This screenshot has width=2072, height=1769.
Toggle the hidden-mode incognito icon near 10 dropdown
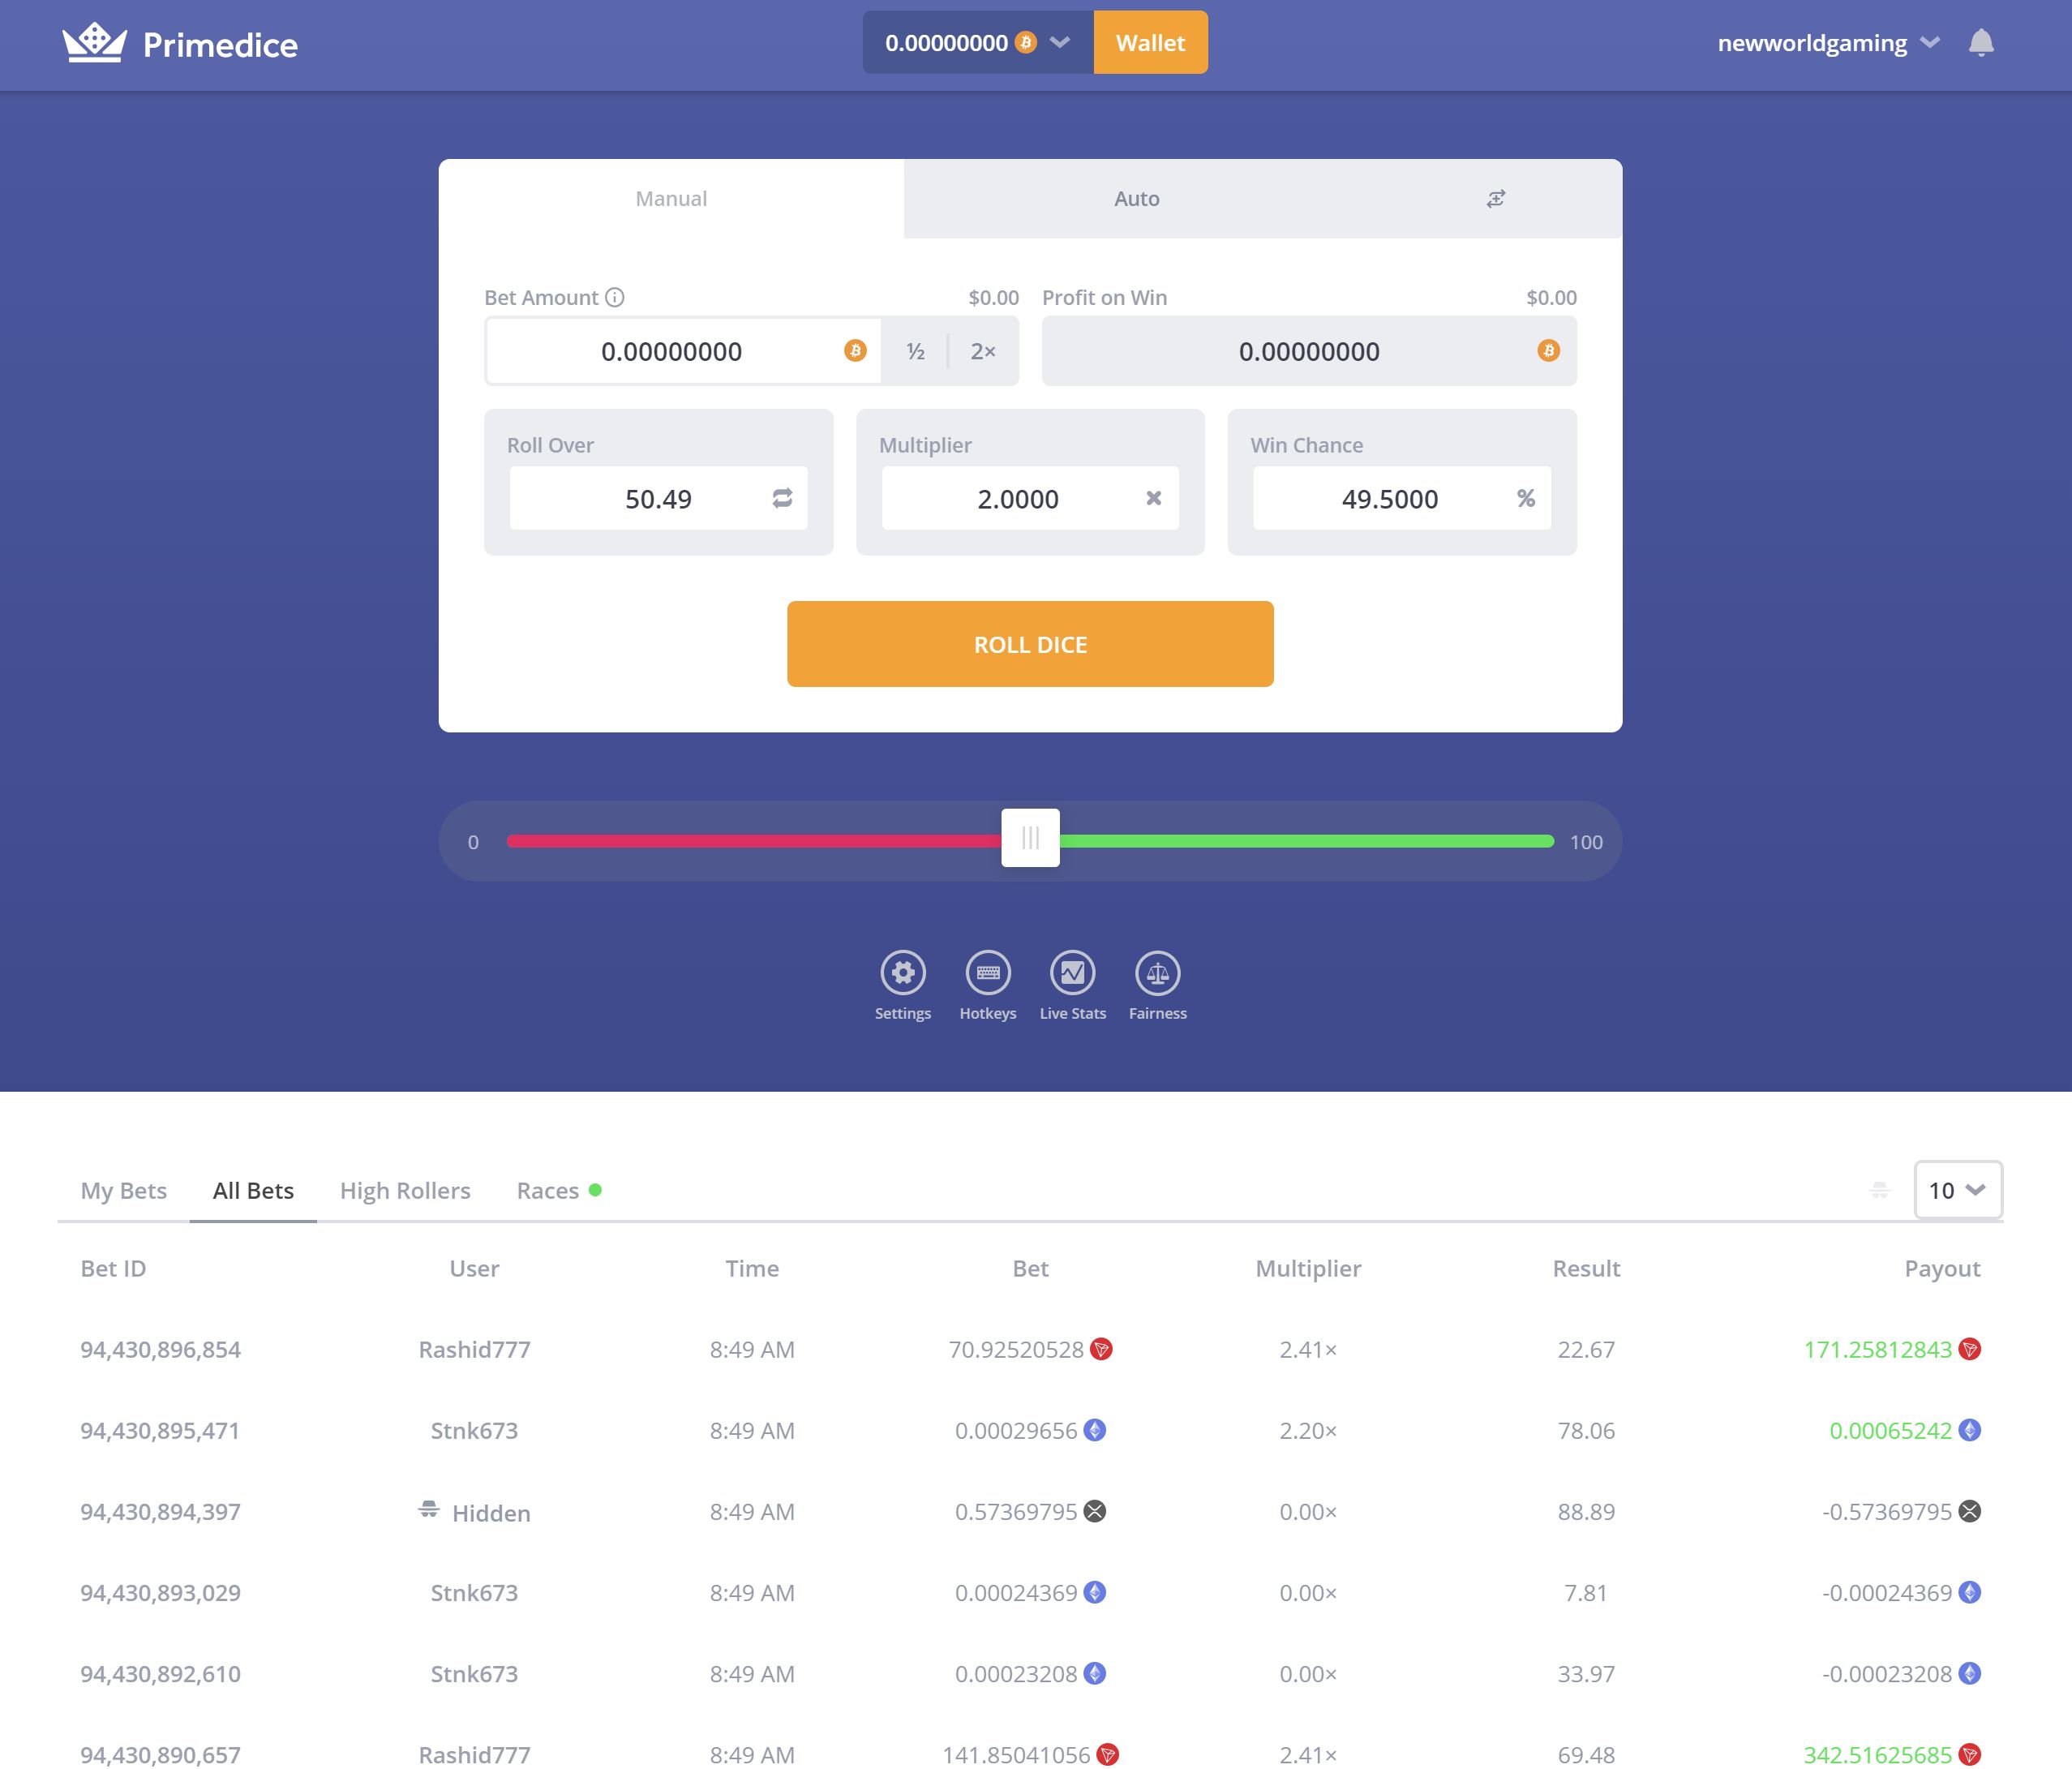(1880, 1190)
